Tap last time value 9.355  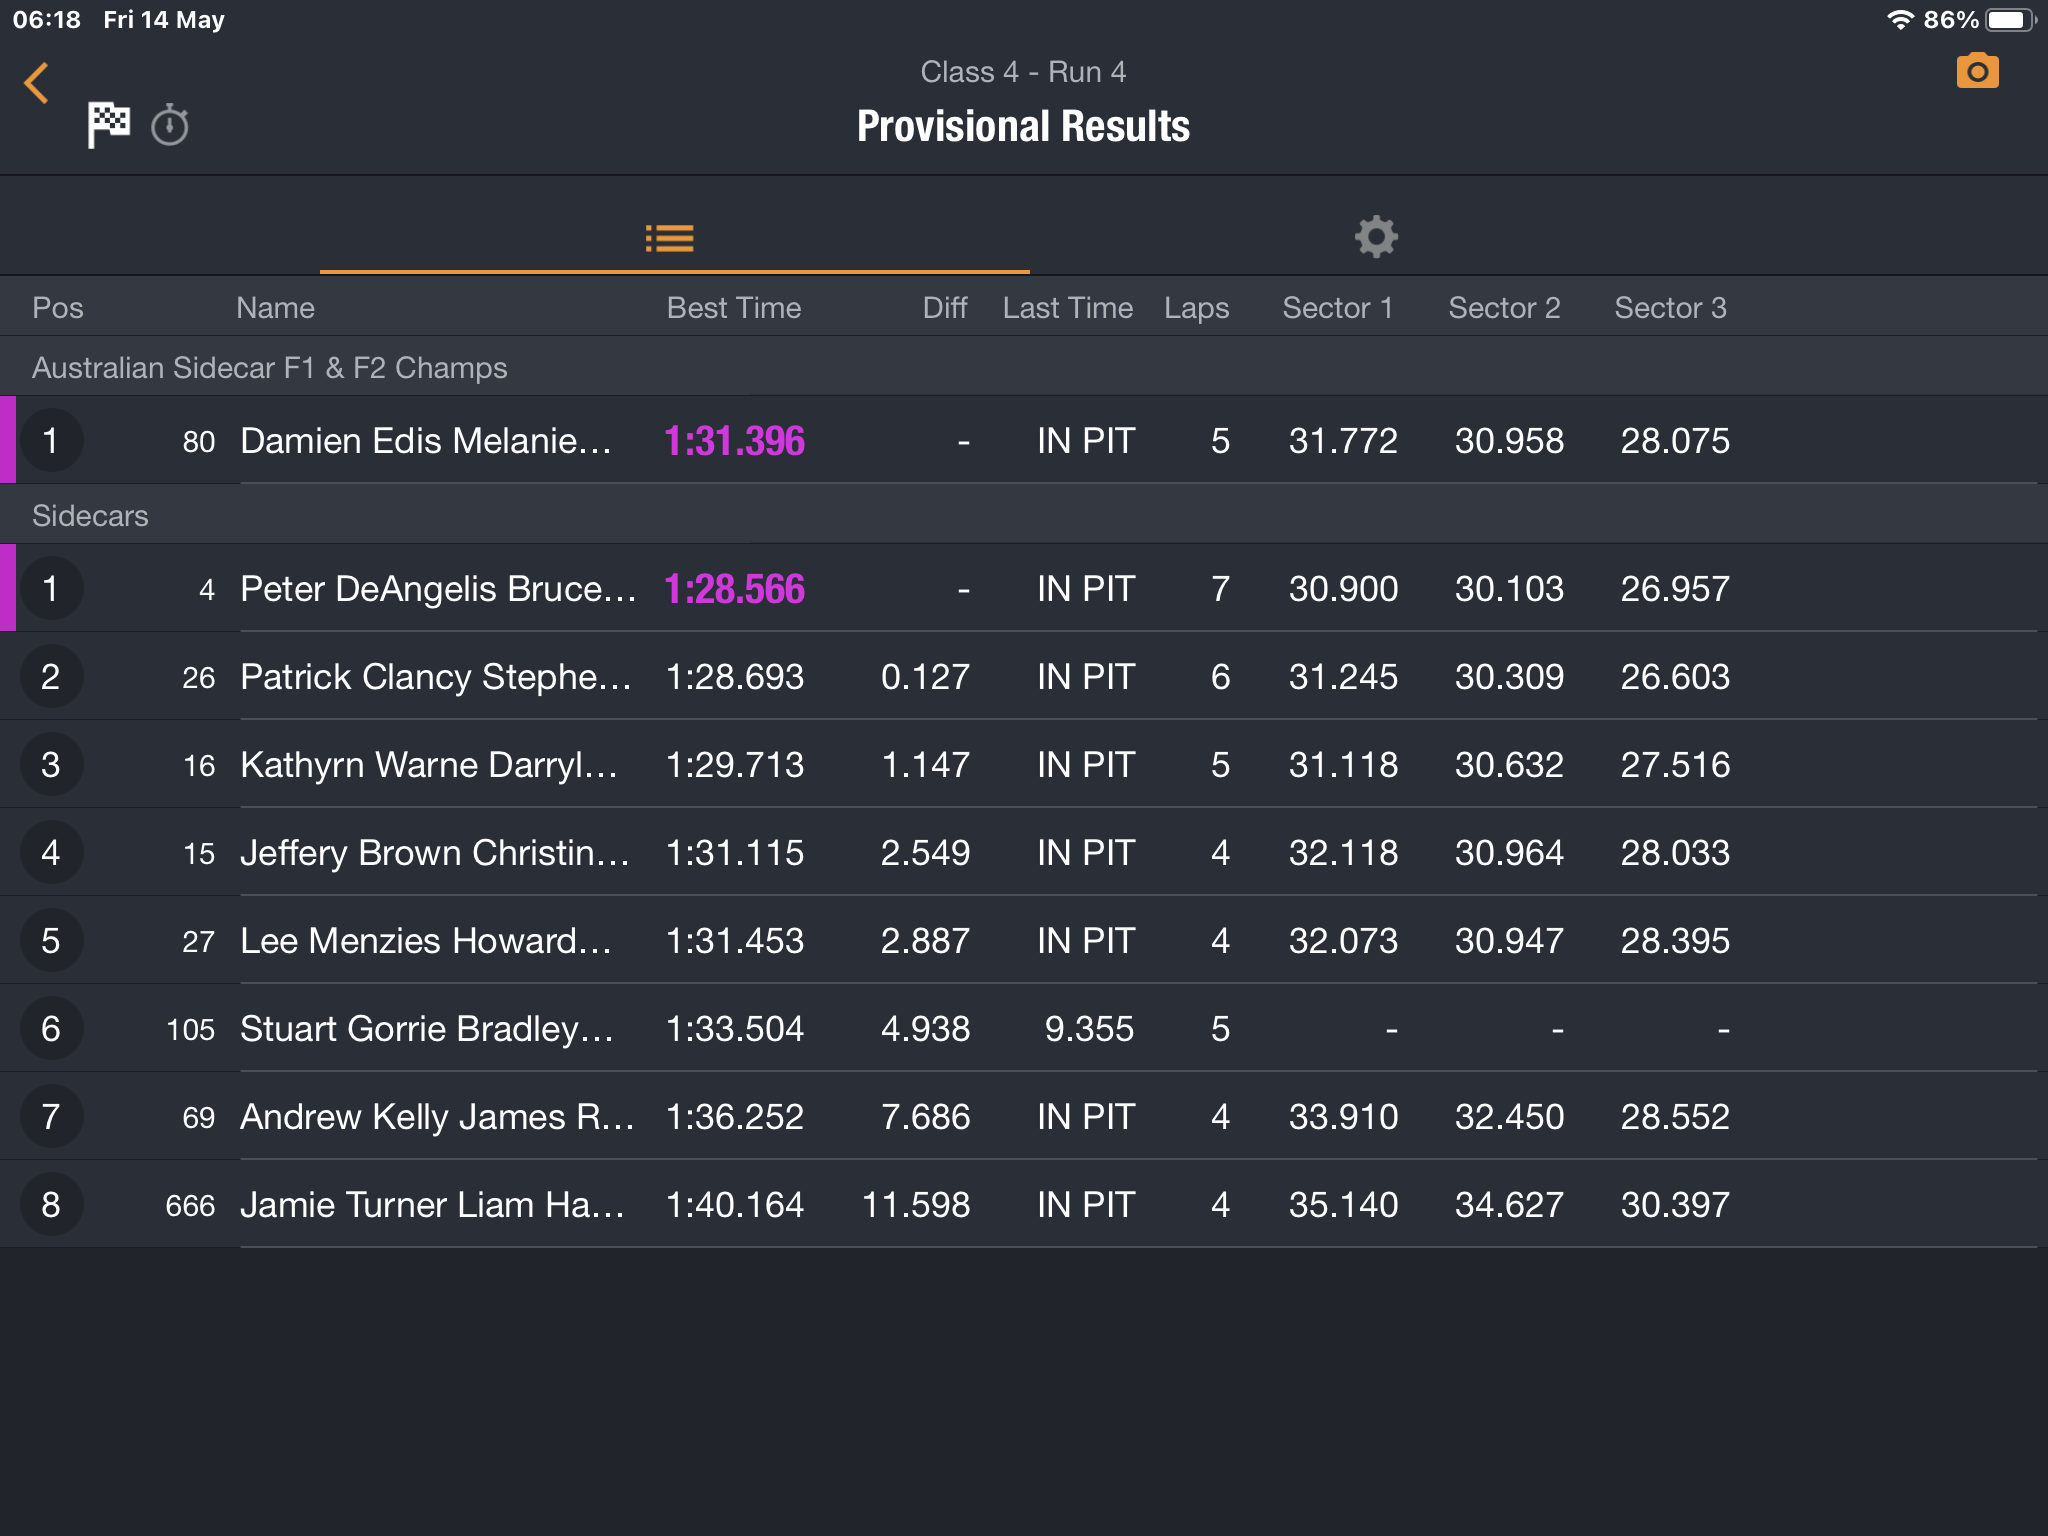(1089, 1029)
